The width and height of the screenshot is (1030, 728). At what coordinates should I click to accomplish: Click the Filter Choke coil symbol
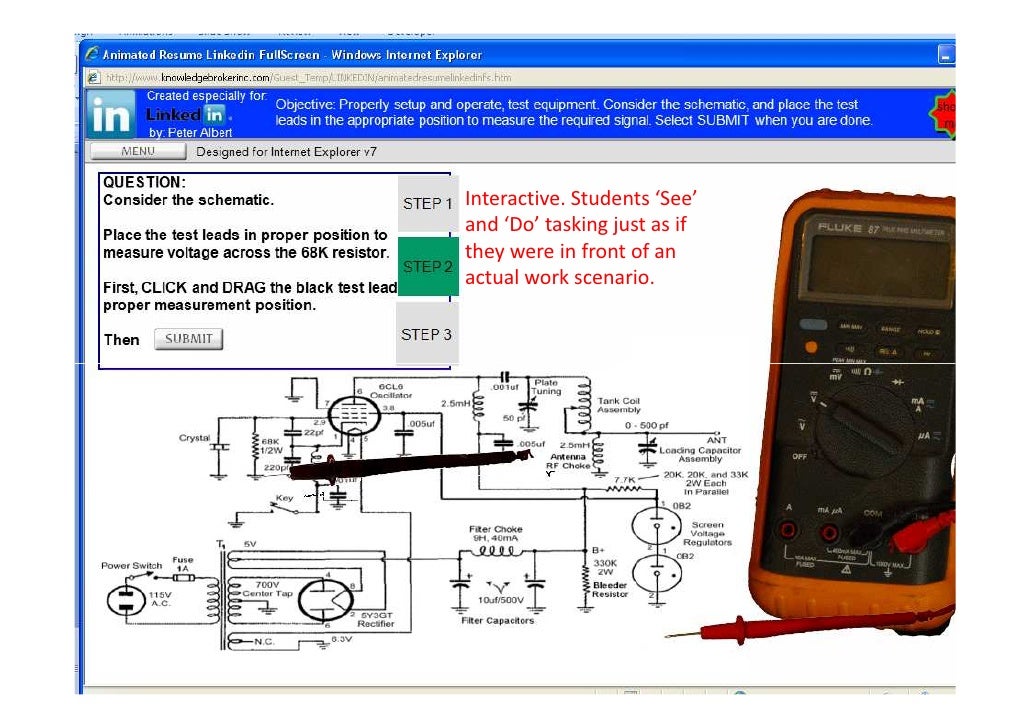[496, 551]
